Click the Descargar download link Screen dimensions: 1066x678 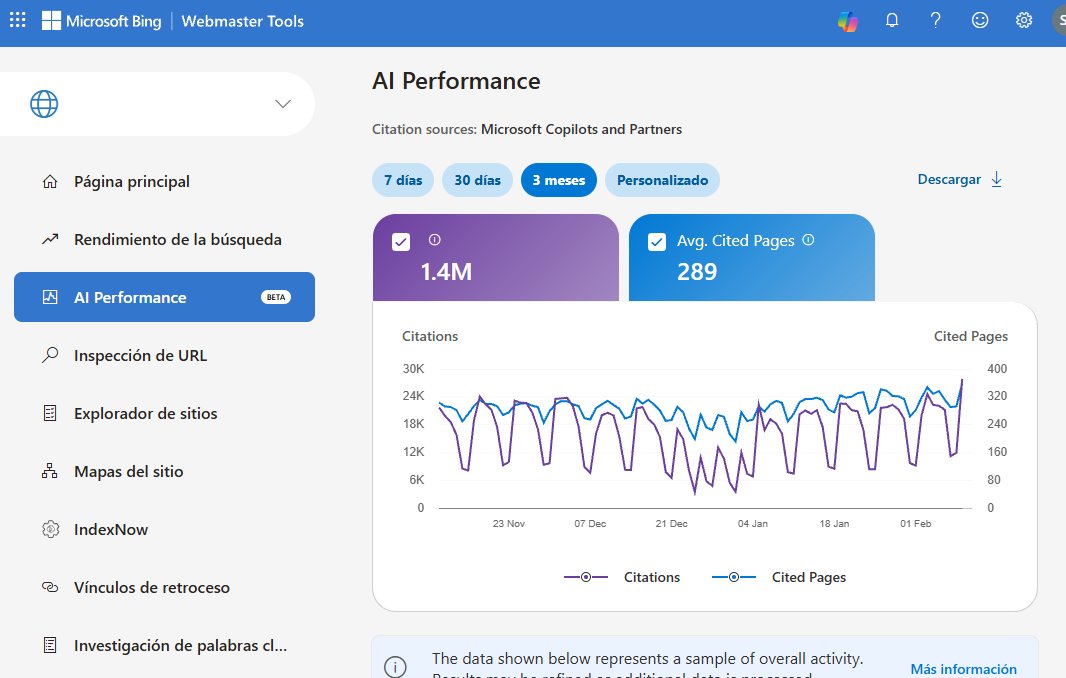tap(949, 180)
